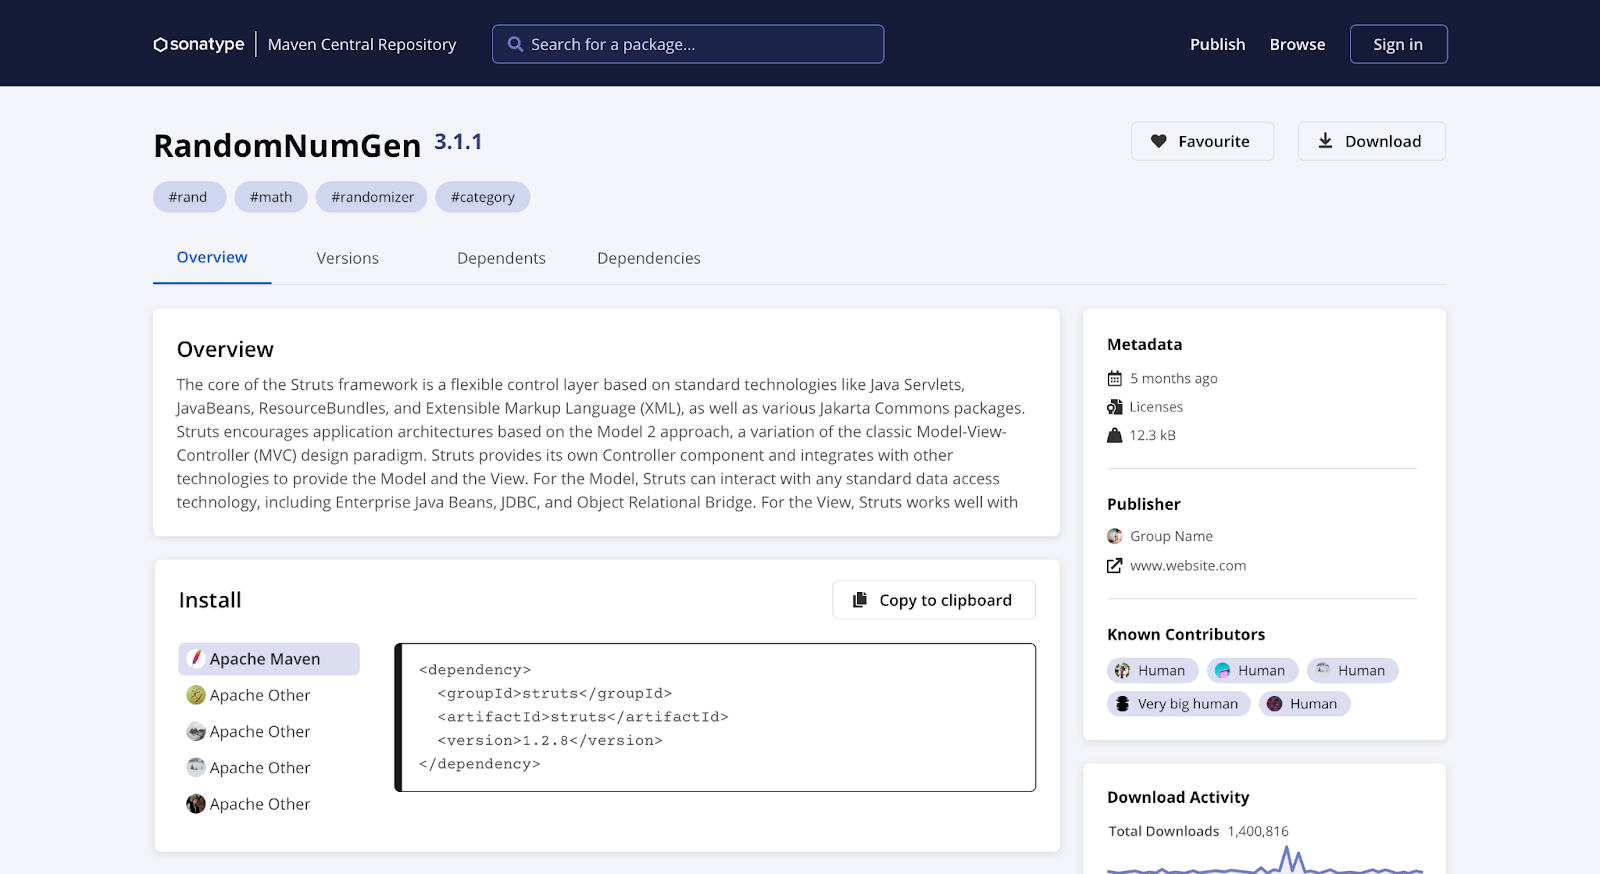1600x874 pixels.
Task: Click the download arrow icon
Action: 1325,141
